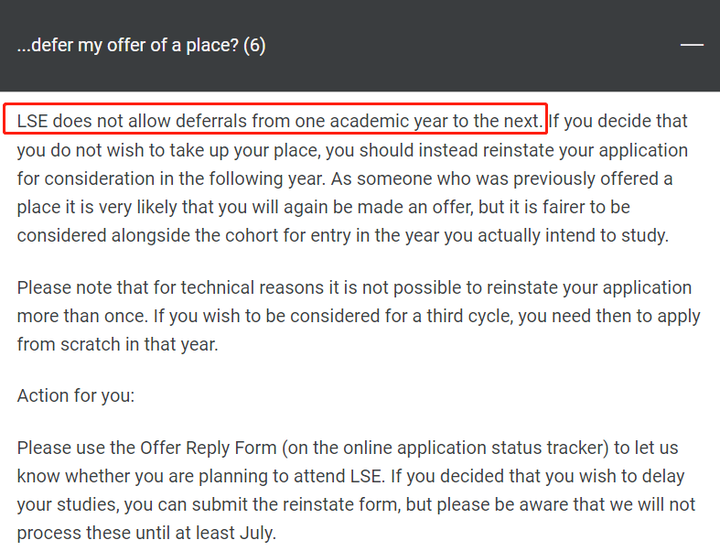This screenshot has width=720, height=551.
Task: Collapse the section using the minus icon
Action: [x=692, y=45]
